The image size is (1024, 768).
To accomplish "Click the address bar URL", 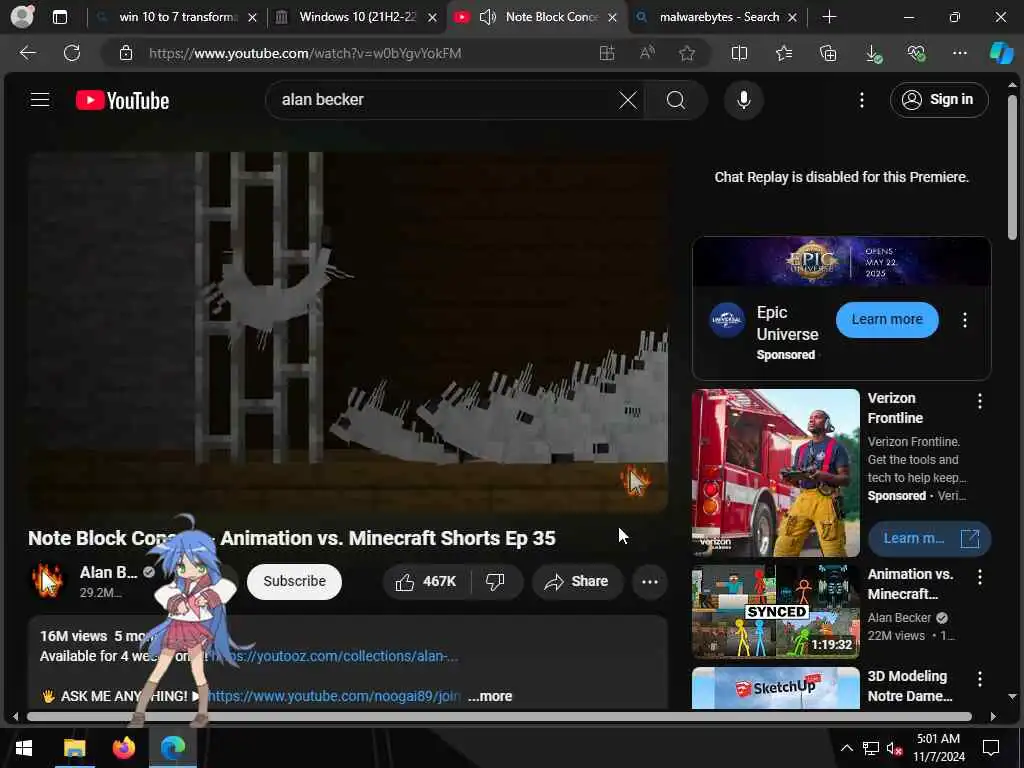I will point(304,53).
